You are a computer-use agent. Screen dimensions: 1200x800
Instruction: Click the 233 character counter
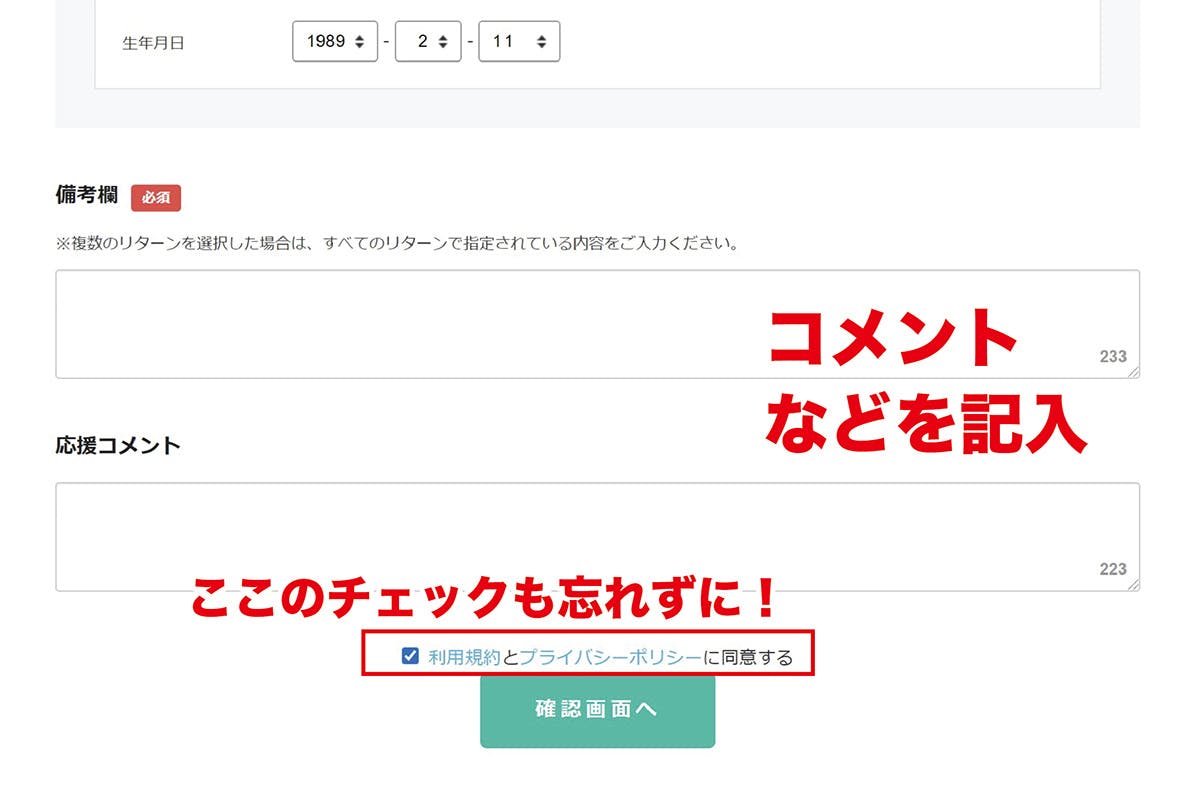[1112, 356]
